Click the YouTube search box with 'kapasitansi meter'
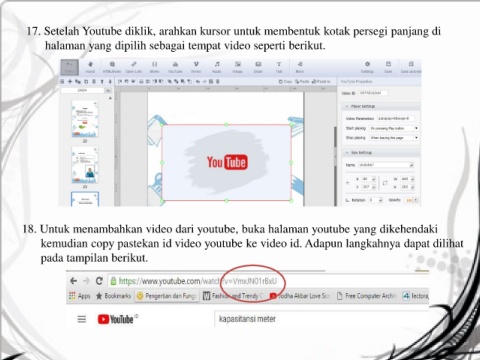The width and height of the screenshot is (480, 360). click(x=322, y=319)
